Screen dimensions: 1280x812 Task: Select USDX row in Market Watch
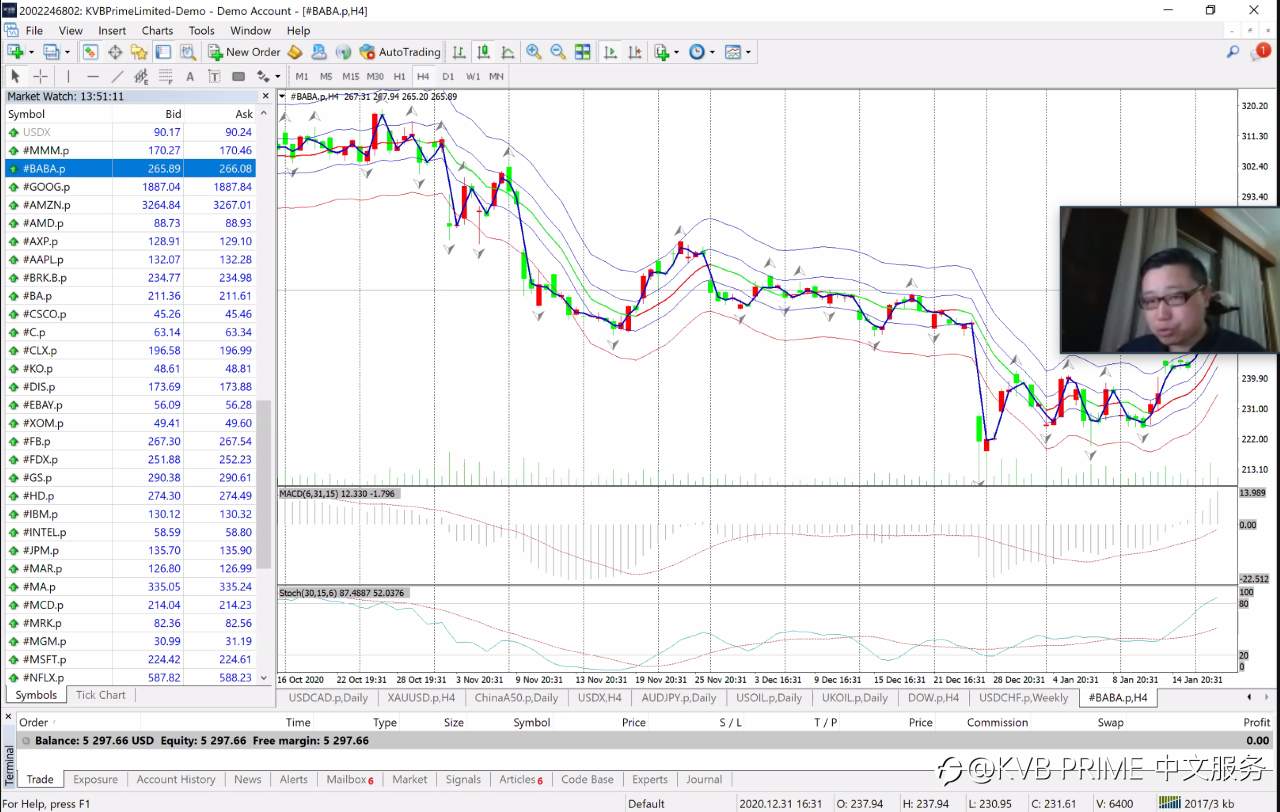pyautogui.click(x=130, y=132)
